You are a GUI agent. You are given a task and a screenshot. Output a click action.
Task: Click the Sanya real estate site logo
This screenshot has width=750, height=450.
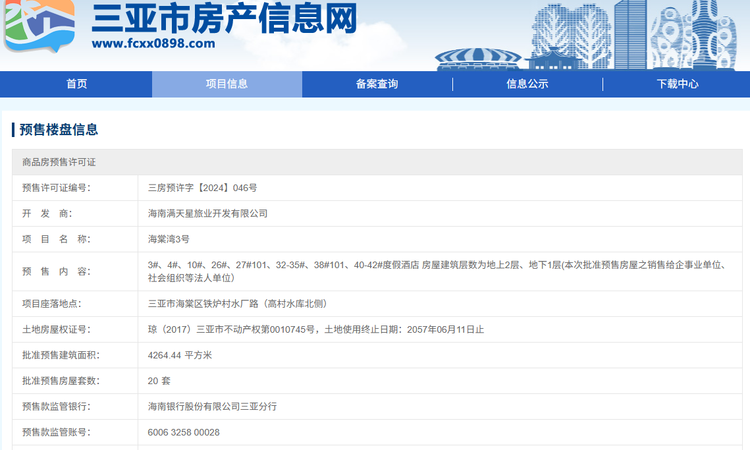pyautogui.click(x=39, y=25)
